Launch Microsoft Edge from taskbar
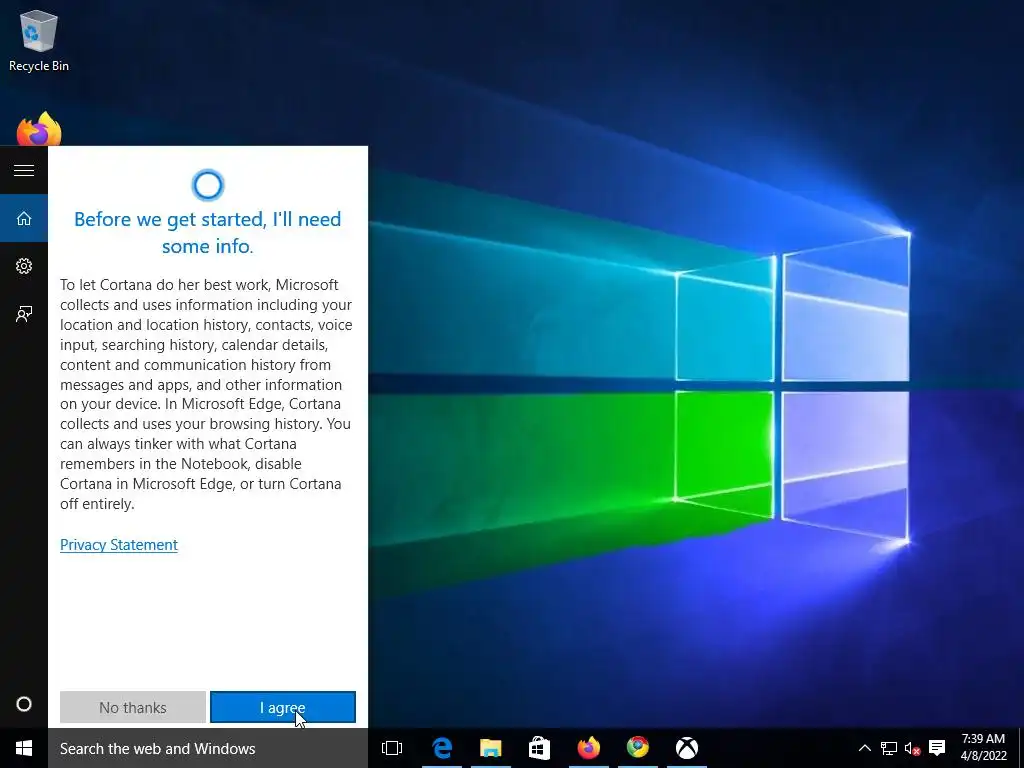This screenshot has width=1024, height=768. 442,748
